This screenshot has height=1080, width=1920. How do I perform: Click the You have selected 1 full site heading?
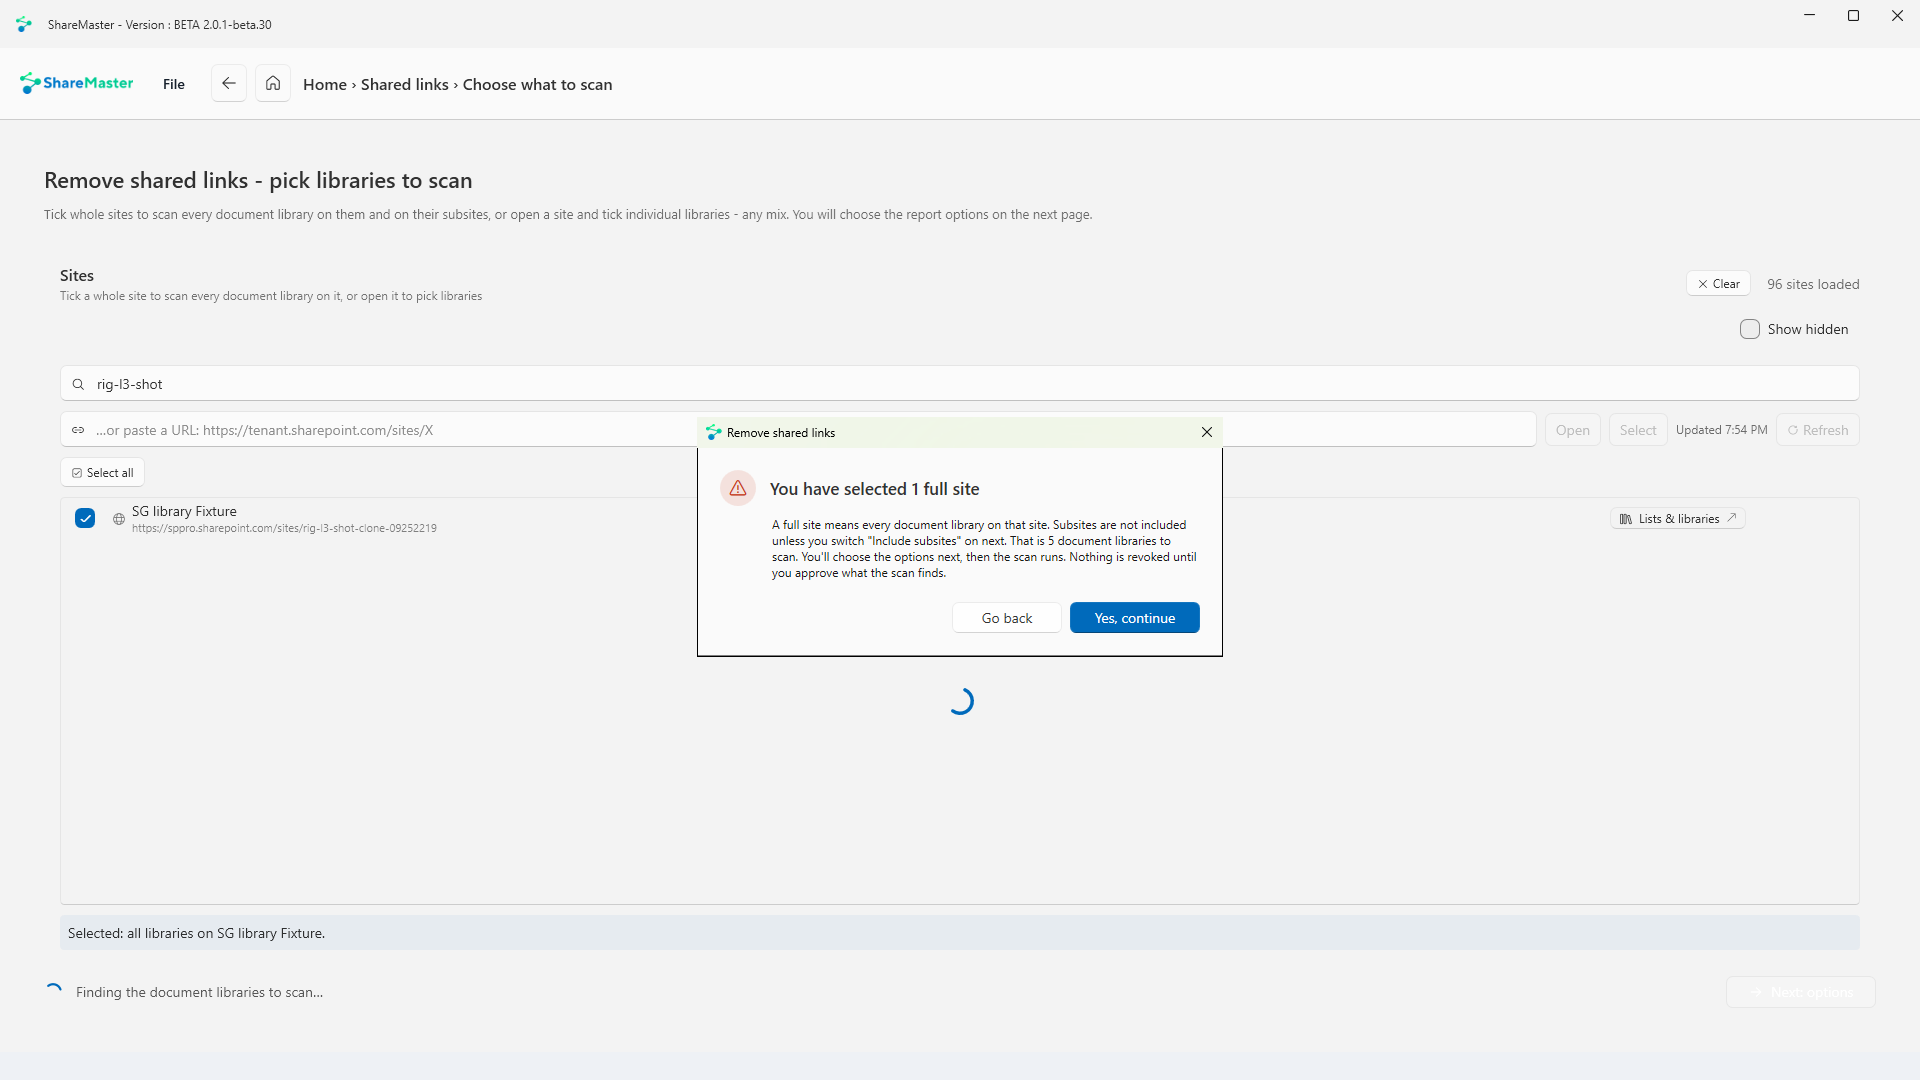click(875, 489)
